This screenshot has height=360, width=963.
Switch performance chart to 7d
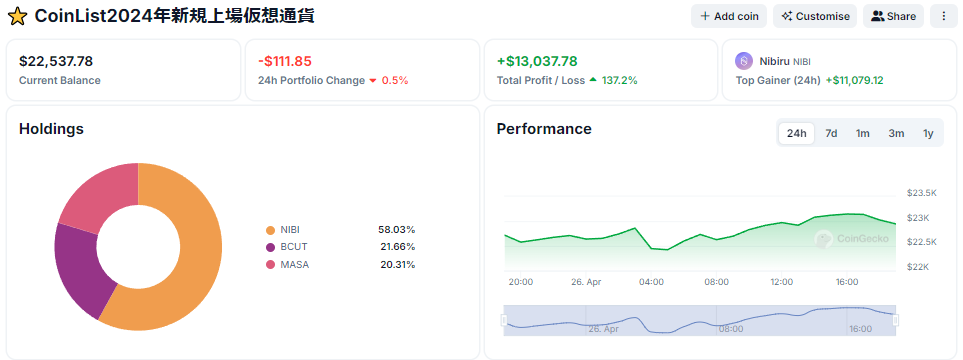(x=831, y=133)
